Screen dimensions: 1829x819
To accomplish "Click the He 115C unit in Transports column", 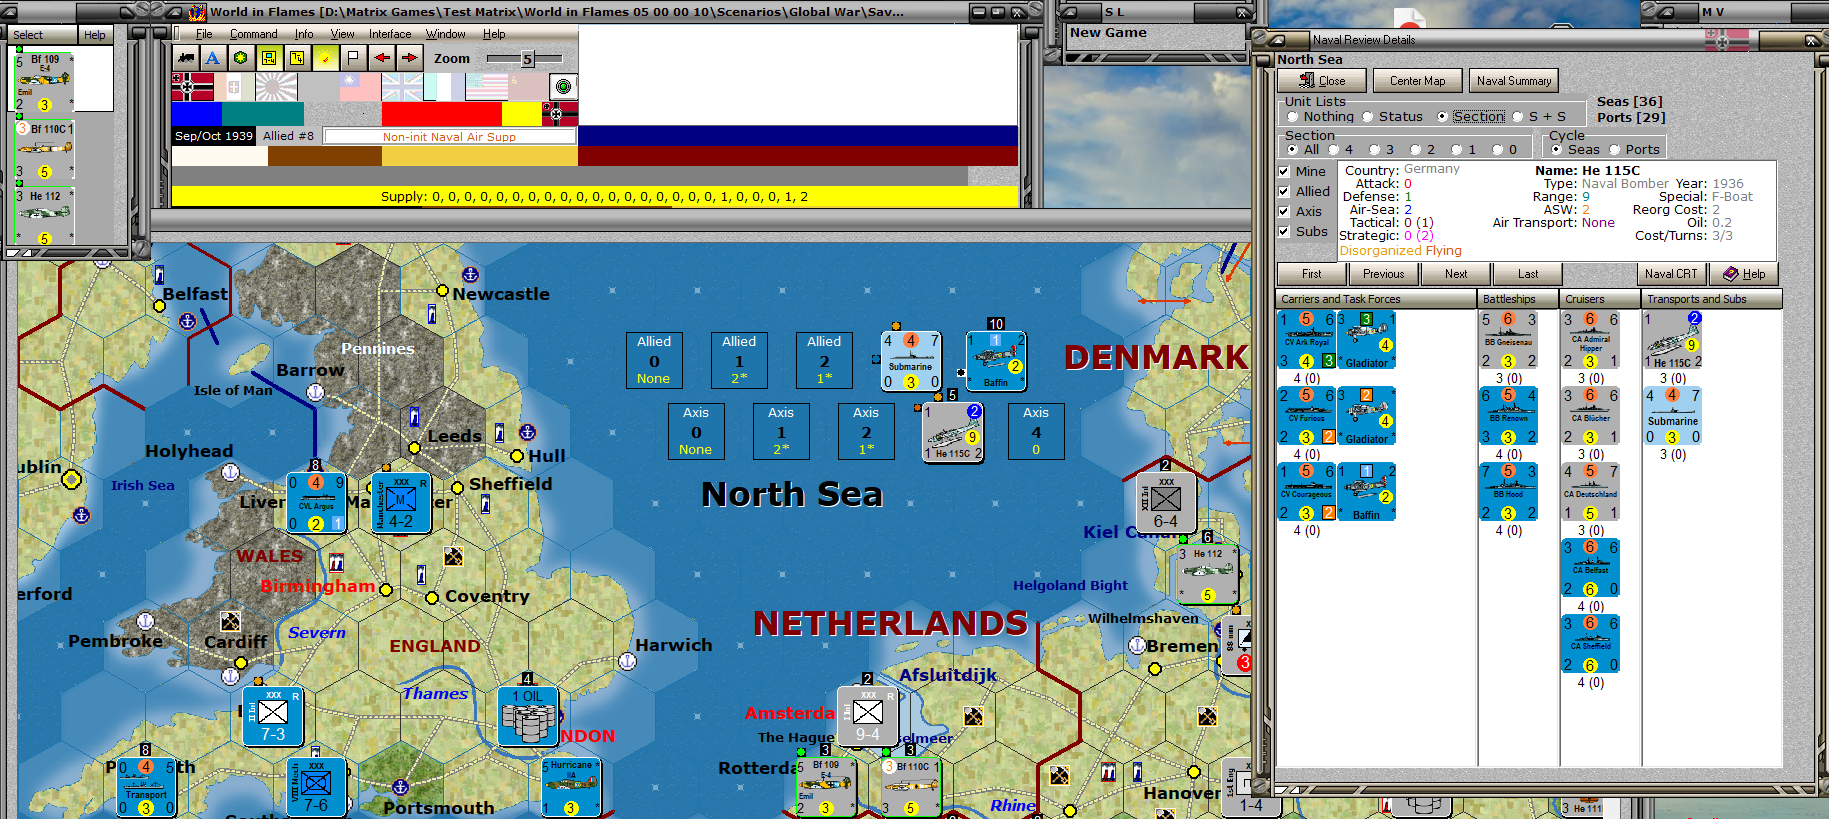I will tap(1673, 340).
